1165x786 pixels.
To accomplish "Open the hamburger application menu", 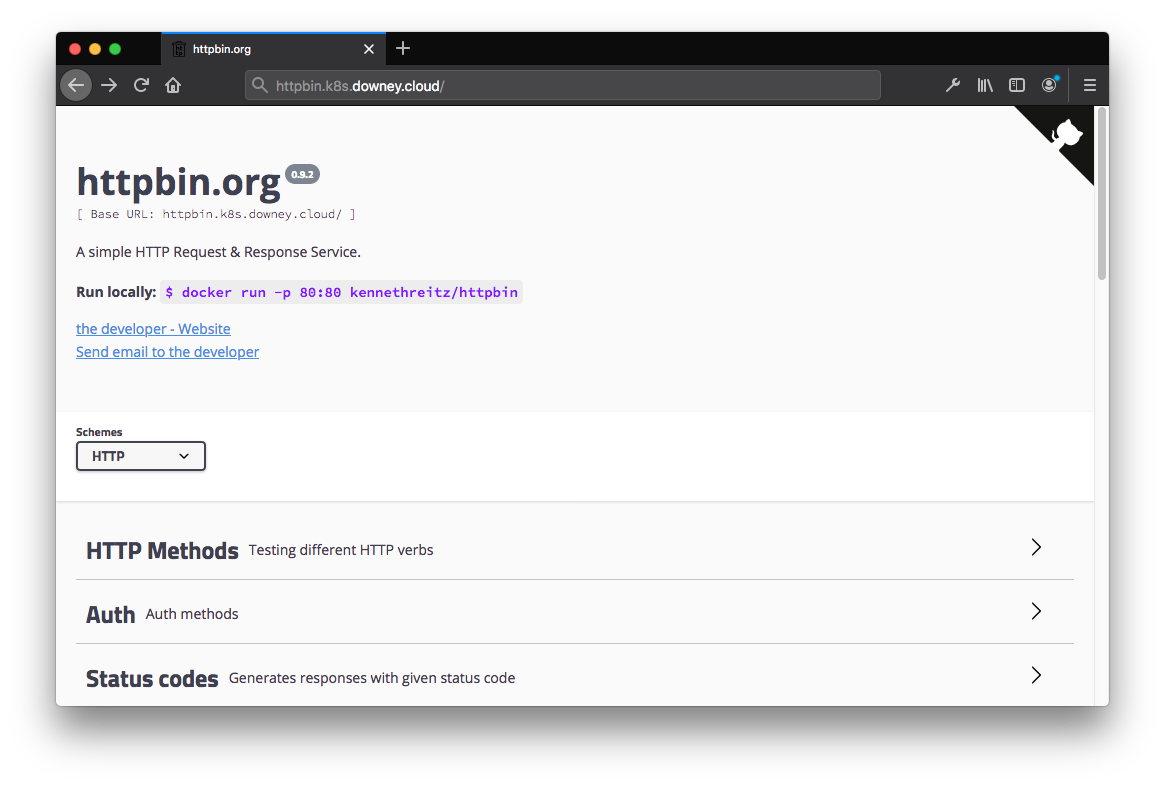I will tap(1089, 85).
